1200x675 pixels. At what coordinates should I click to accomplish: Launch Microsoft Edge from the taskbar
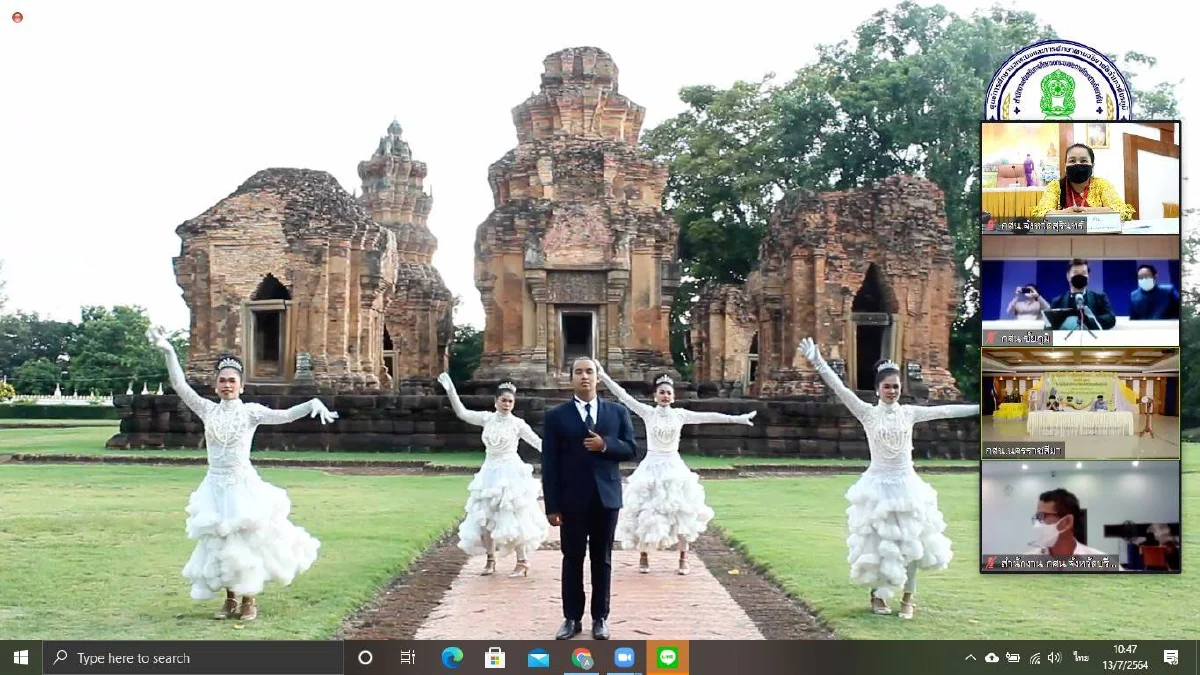(452, 657)
